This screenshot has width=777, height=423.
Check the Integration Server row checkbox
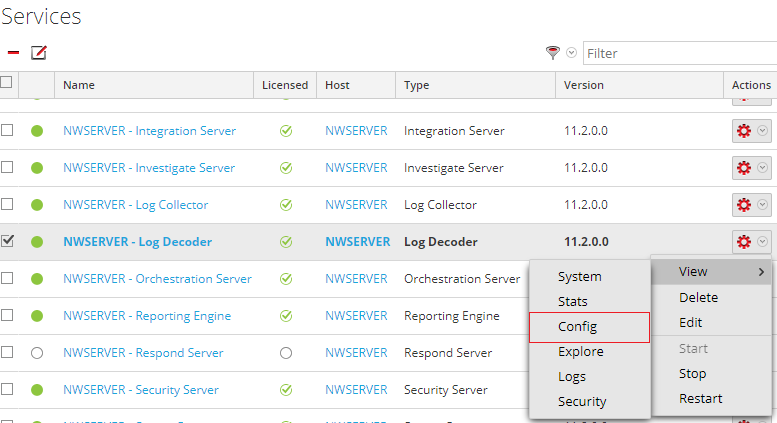[7, 131]
